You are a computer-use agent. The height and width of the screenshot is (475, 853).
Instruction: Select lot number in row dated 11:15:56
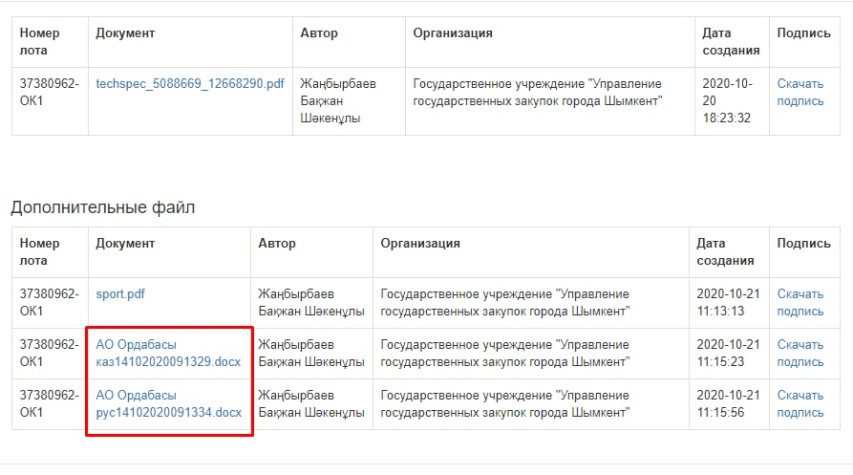[49, 404]
